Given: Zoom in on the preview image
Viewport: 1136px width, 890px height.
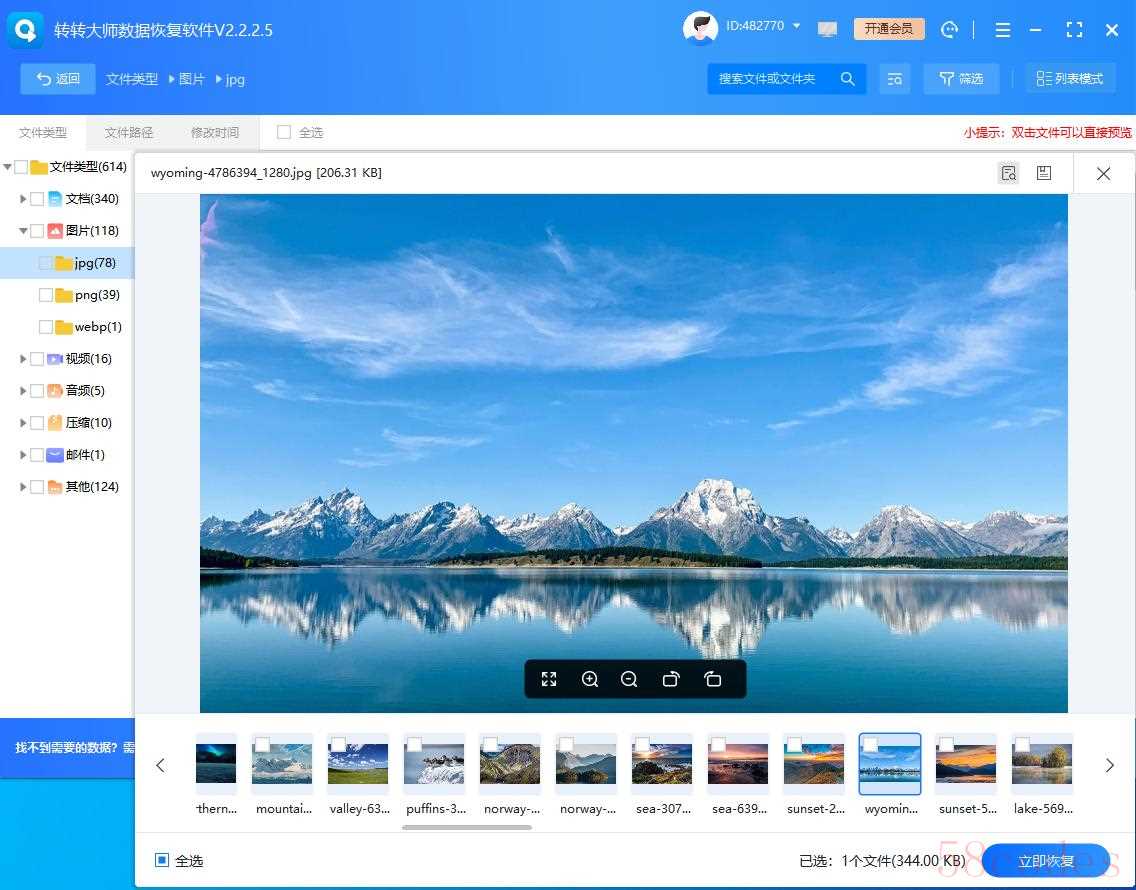Looking at the screenshot, I should (x=590, y=679).
